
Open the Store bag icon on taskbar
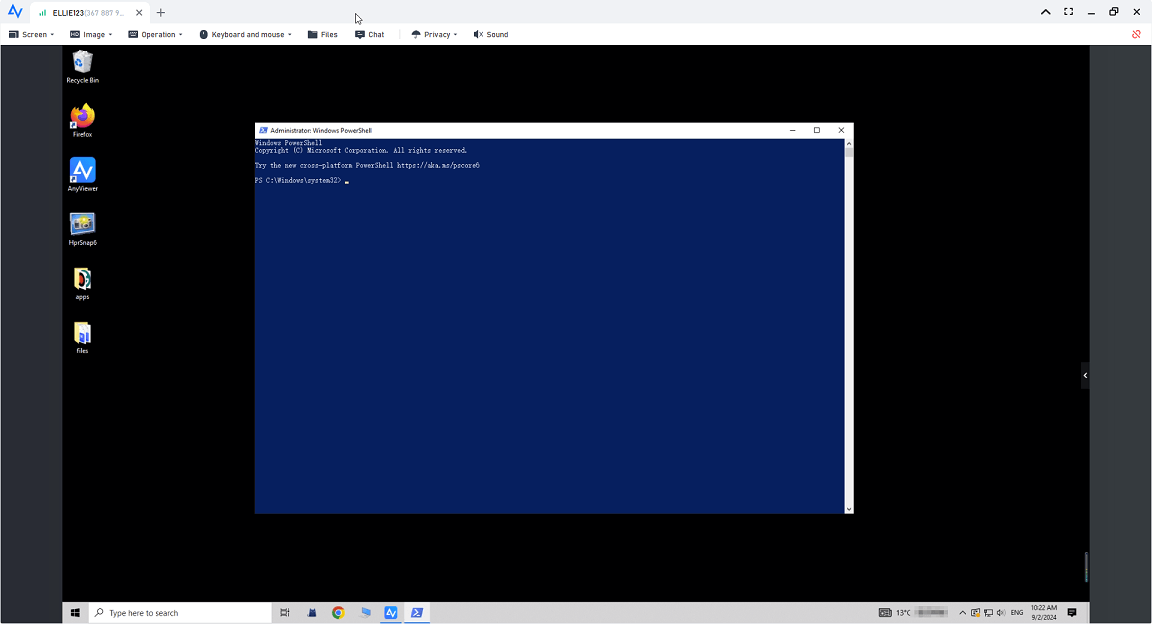click(312, 612)
